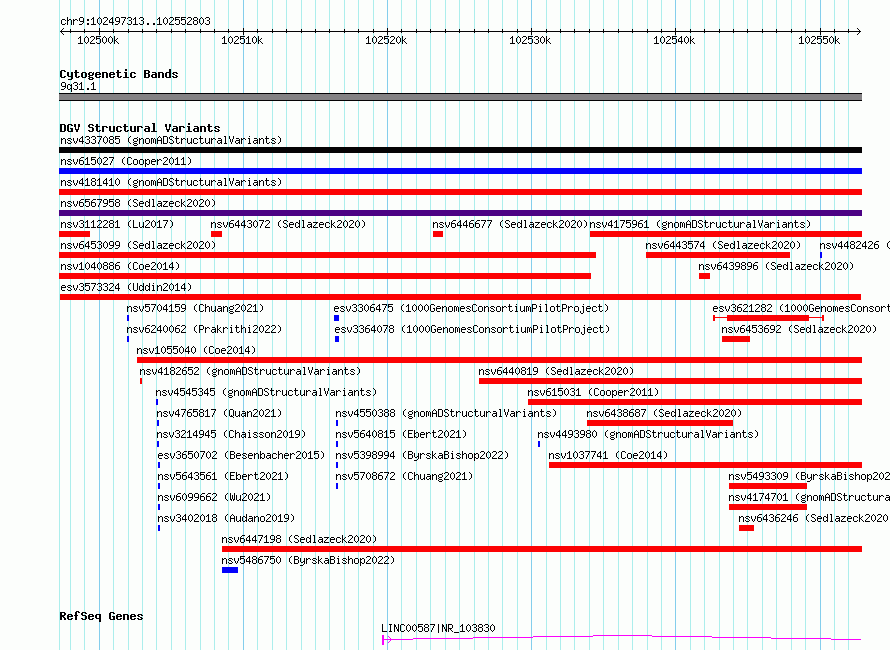Click the 102540k ruler position label
890x650 pixels.
pyautogui.click(x=674, y=40)
